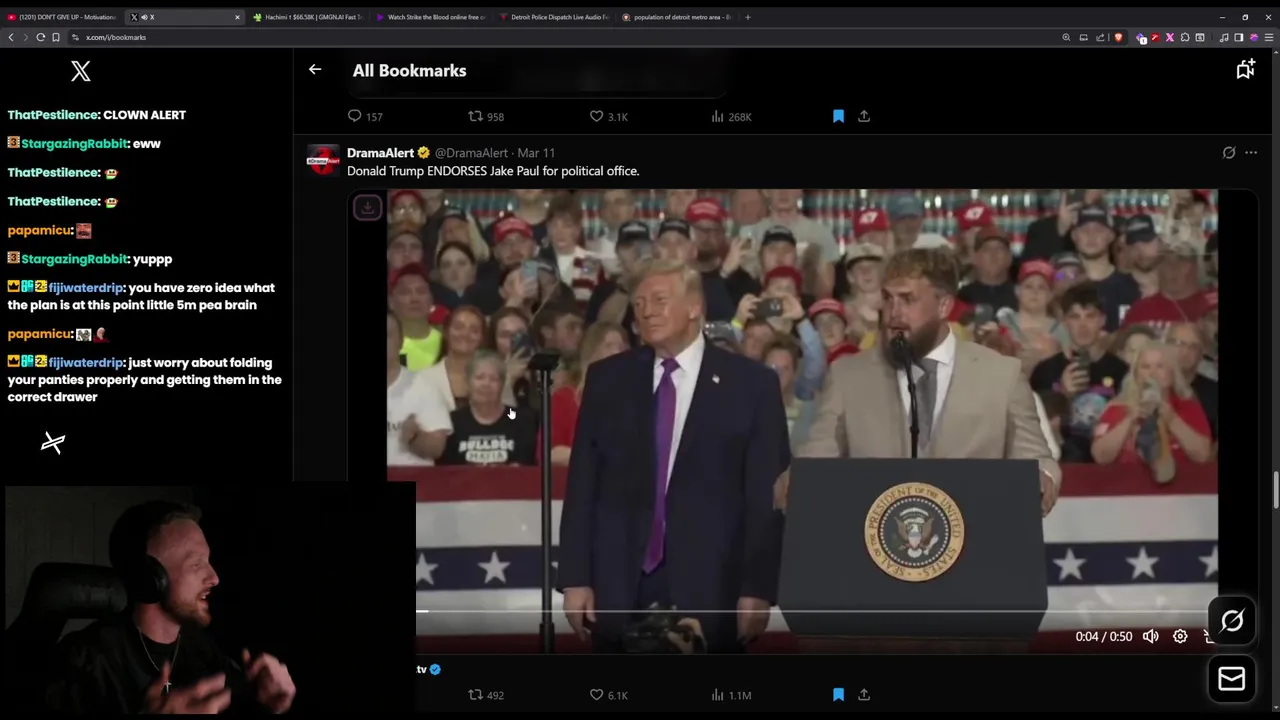Switch to Watch Strike the Blood tab

click(x=430, y=17)
